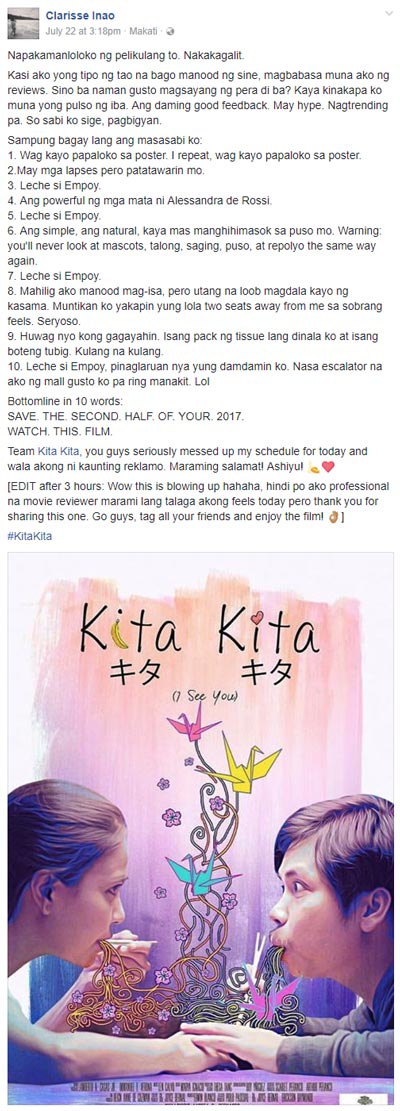Image resolution: width=400 pixels, height=1111 pixels.
Task: Expand the post options chevron menu
Action: [388, 13]
